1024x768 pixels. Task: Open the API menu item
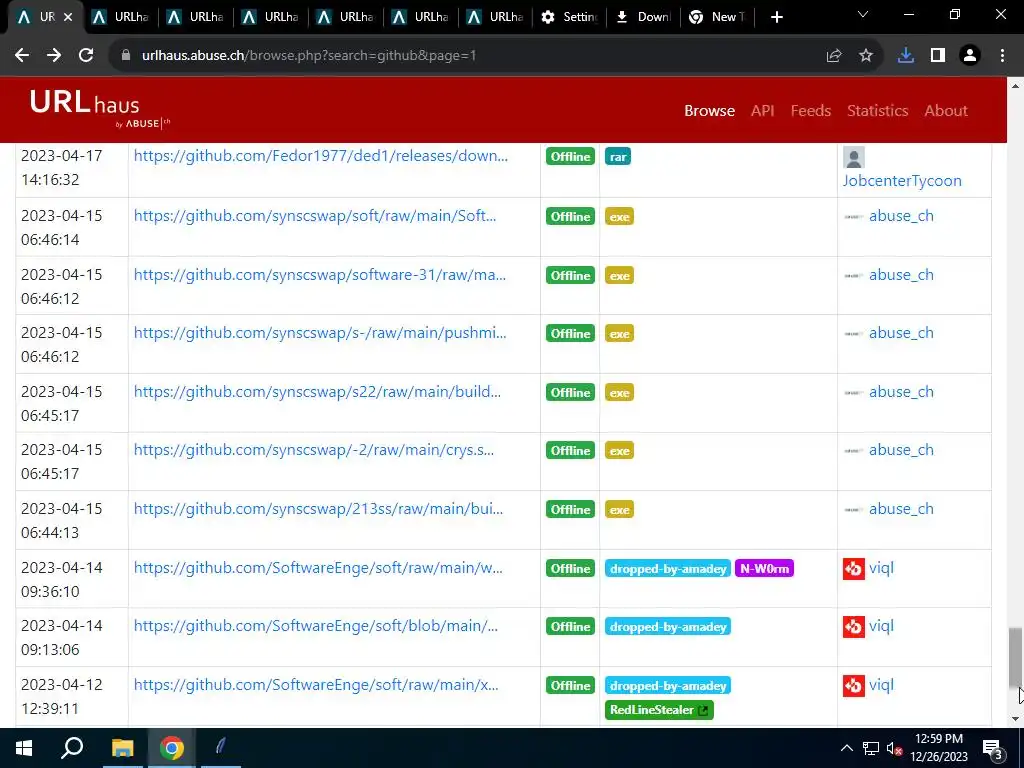click(x=762, y=110)
